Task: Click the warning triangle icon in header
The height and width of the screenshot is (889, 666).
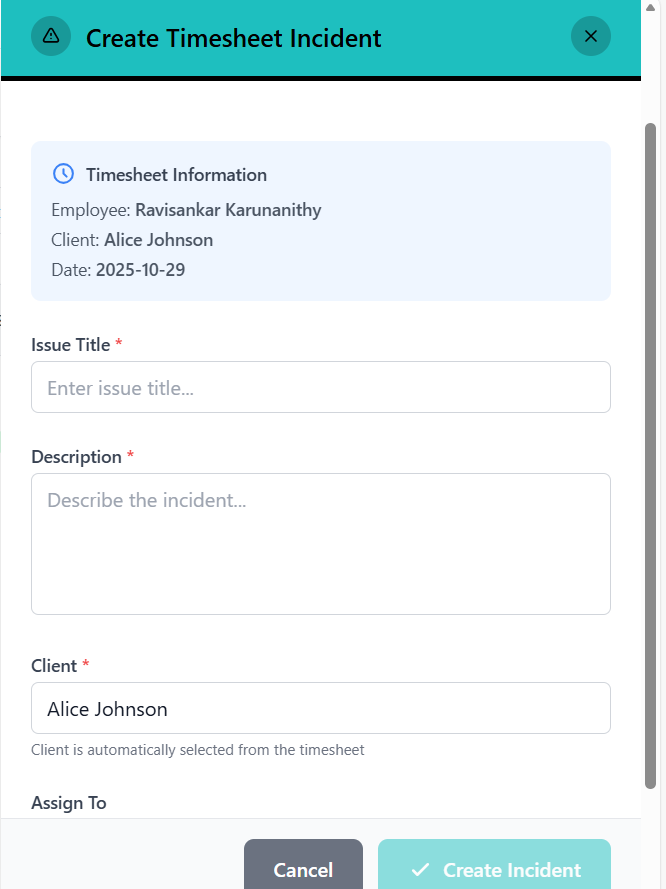Action: [x=51, y=37]
